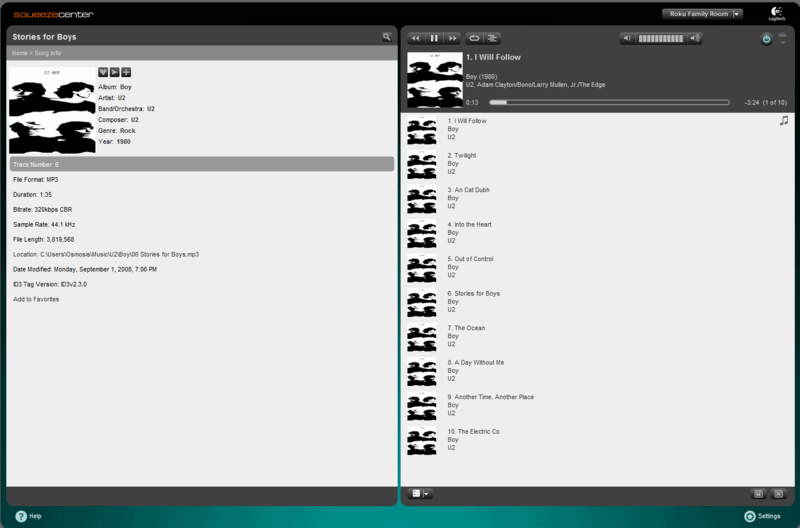Viewport: 800px width, 528px height.
Task: Add song to playlist with plus icon
Action: click(x=126, y=72)
